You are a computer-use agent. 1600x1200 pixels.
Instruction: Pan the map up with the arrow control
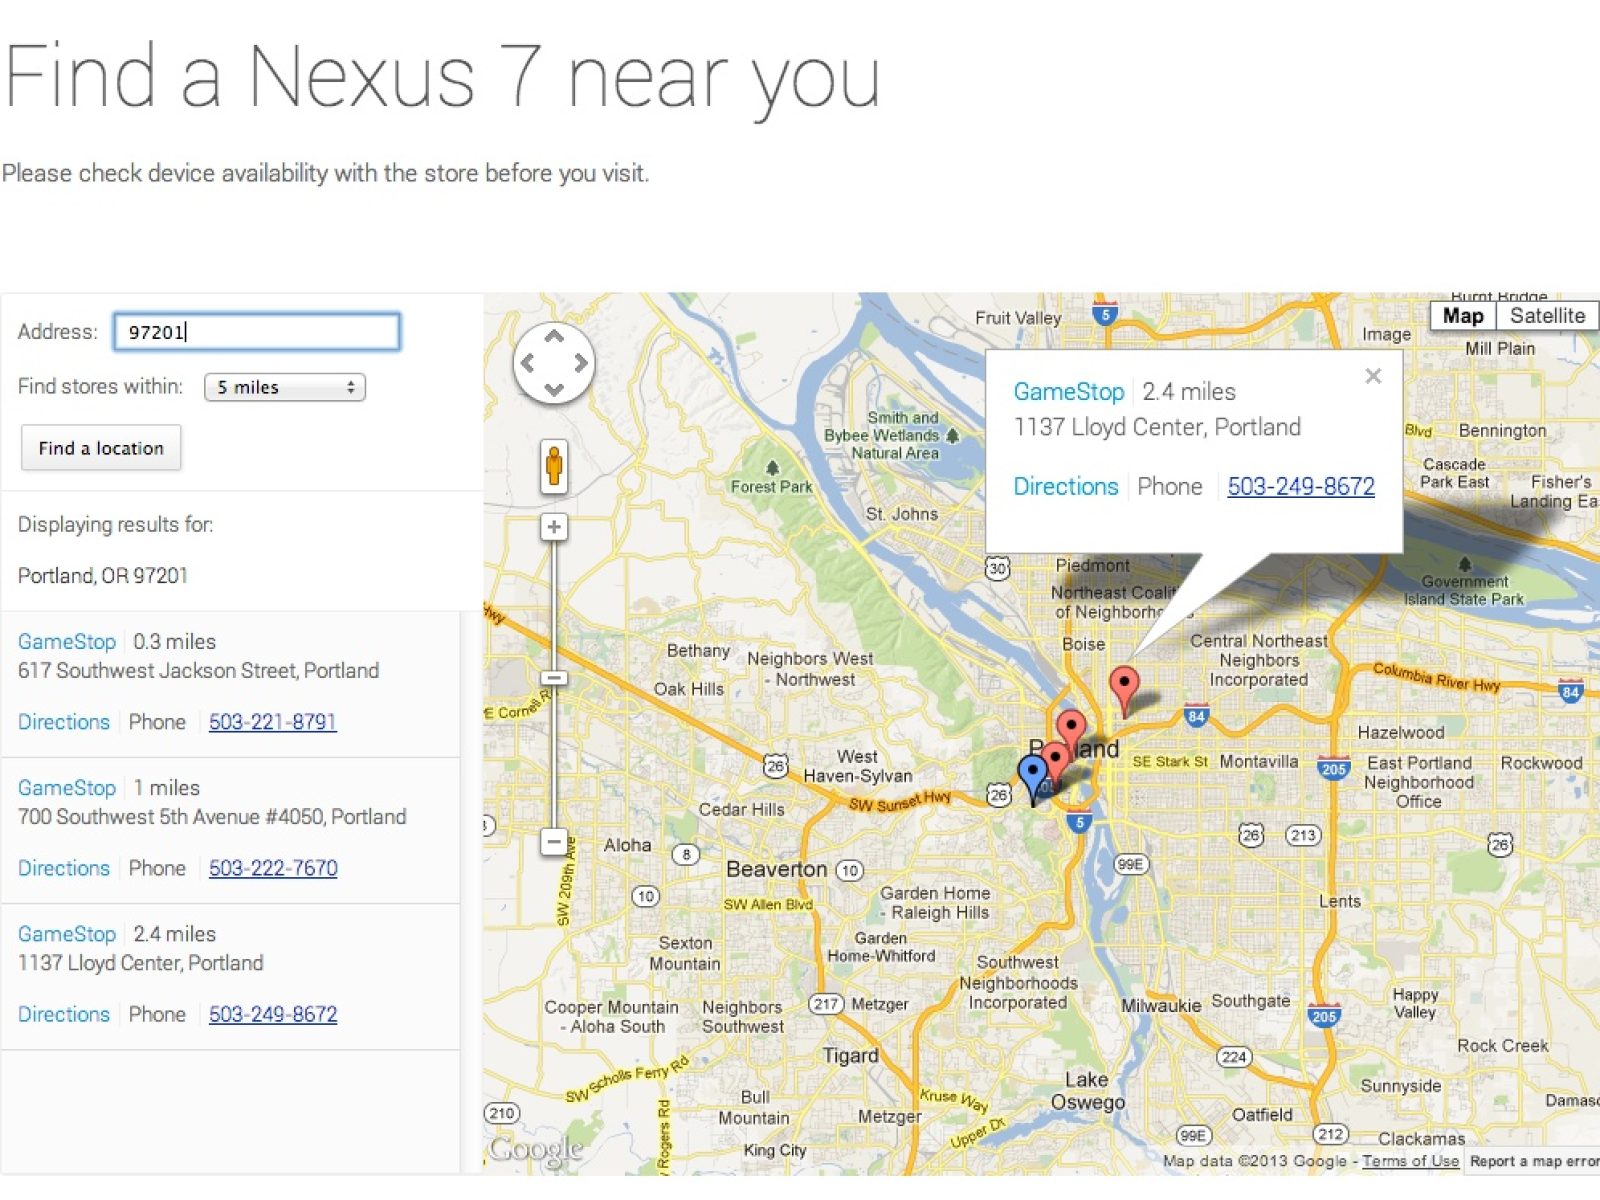coord(554,336)
